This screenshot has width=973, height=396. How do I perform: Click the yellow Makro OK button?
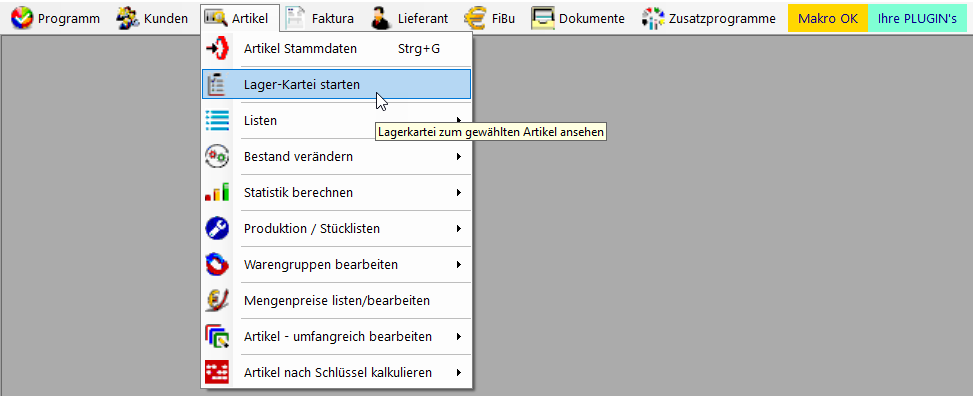(x=828, y=18)
